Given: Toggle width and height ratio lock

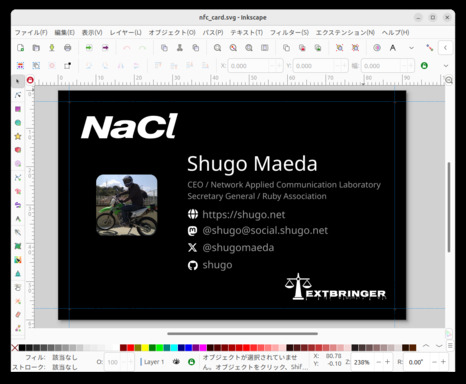Looking at the screenshot, I should pyautogui.click(x=424, y=66).
